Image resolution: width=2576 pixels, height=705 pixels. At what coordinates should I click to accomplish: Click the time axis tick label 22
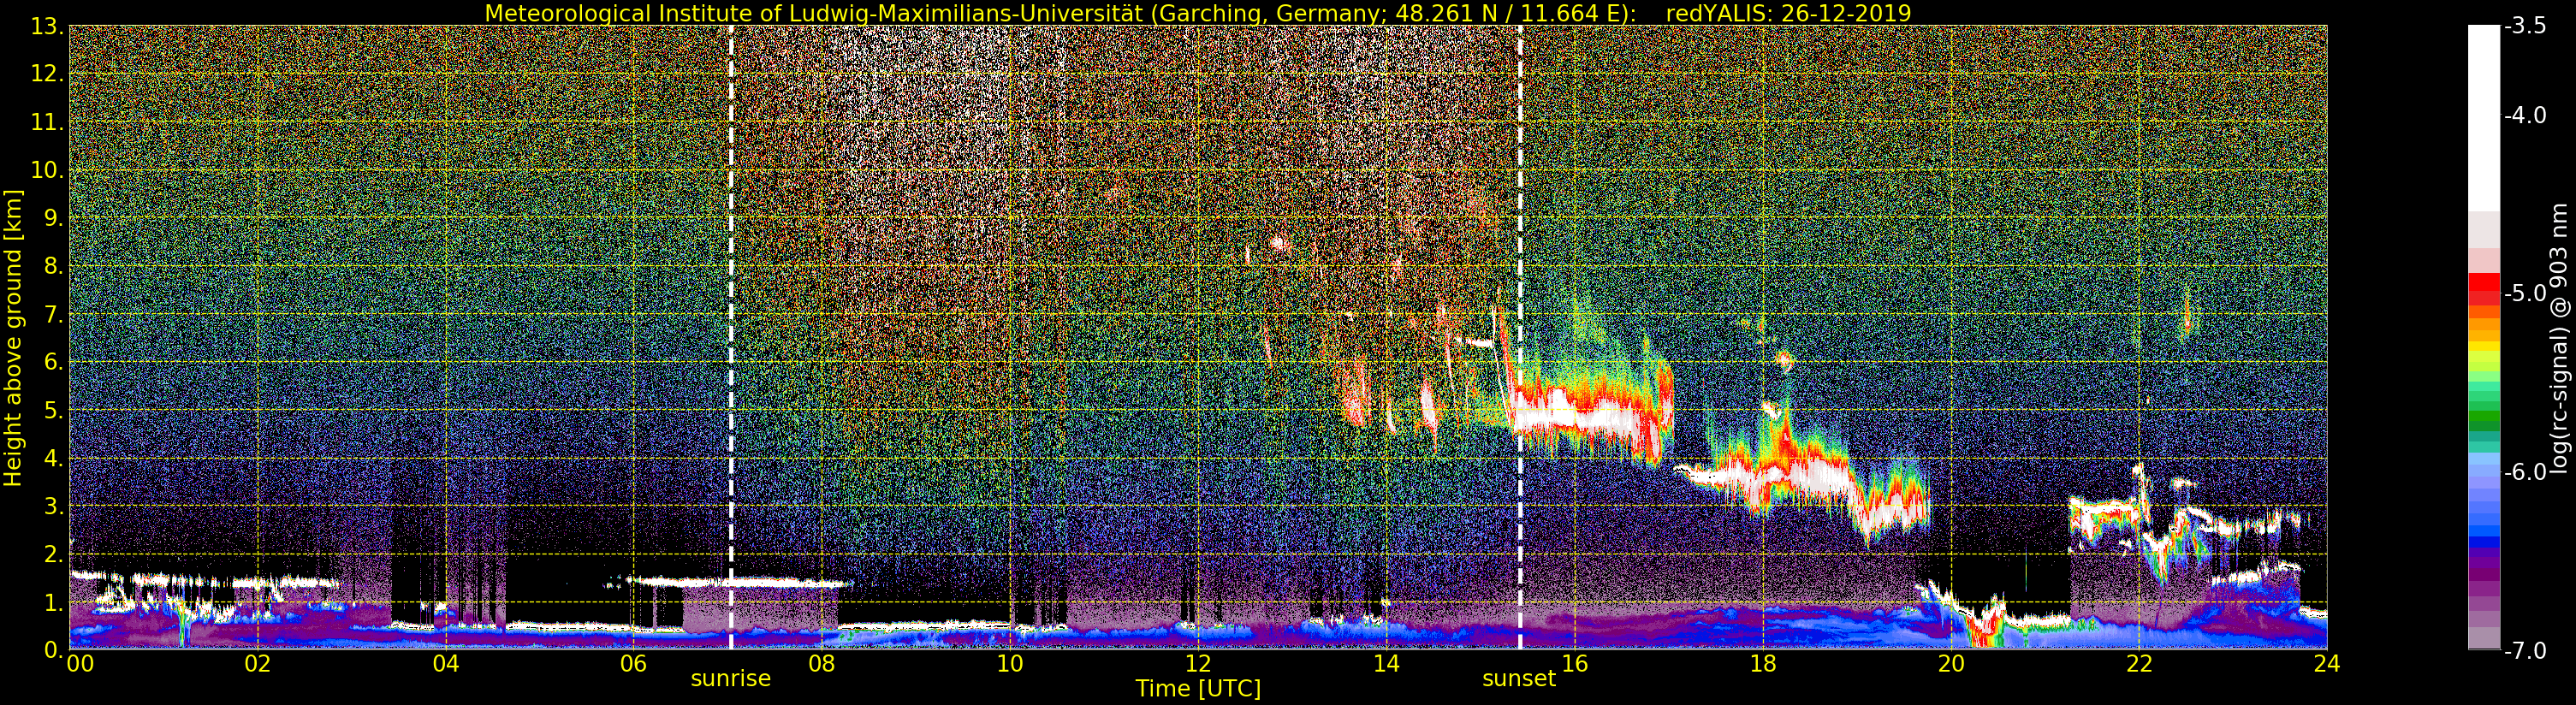[x=2138, y=663]
